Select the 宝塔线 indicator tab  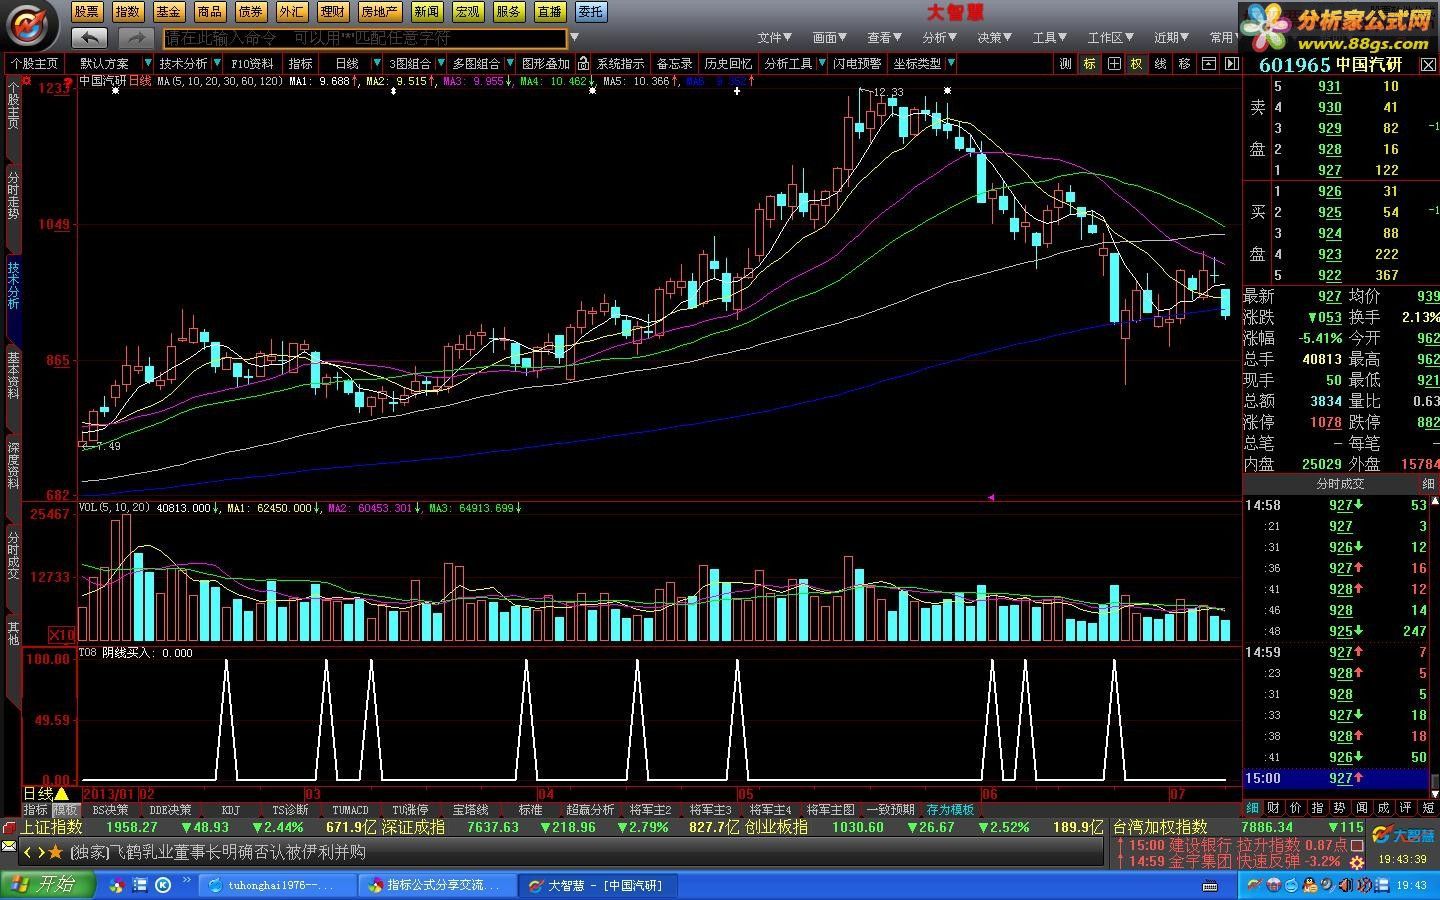(x=470, y=810)
